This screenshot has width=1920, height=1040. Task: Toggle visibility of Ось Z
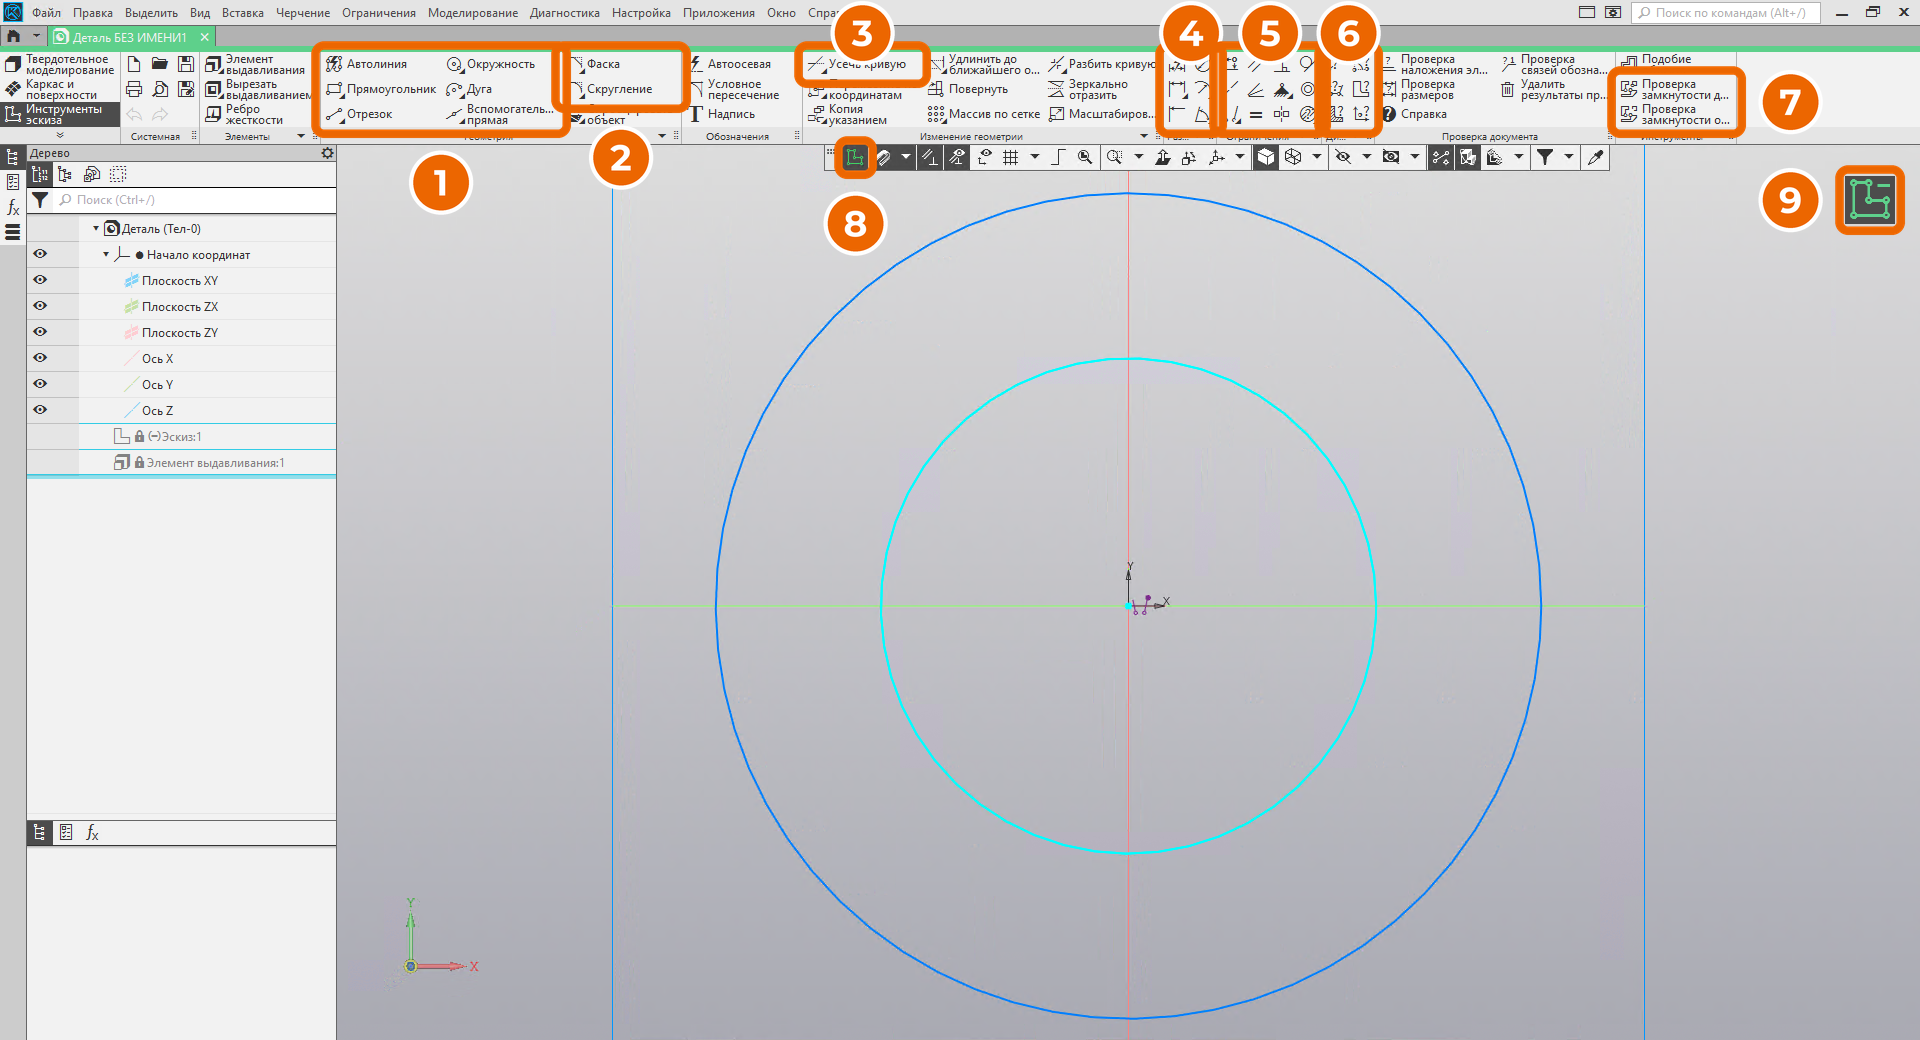coord(40,410)
